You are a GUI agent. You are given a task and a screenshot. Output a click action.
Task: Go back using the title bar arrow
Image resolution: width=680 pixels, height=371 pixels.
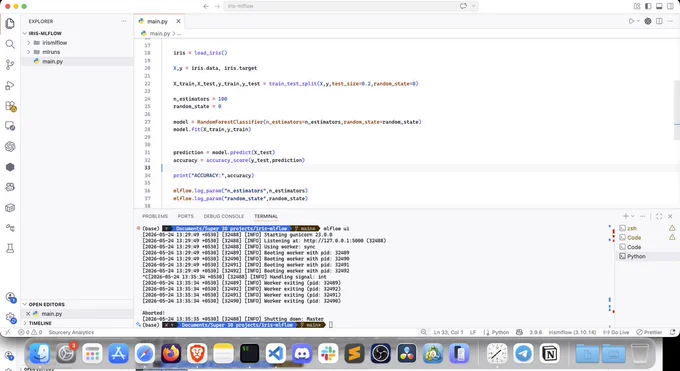(206, 6)
